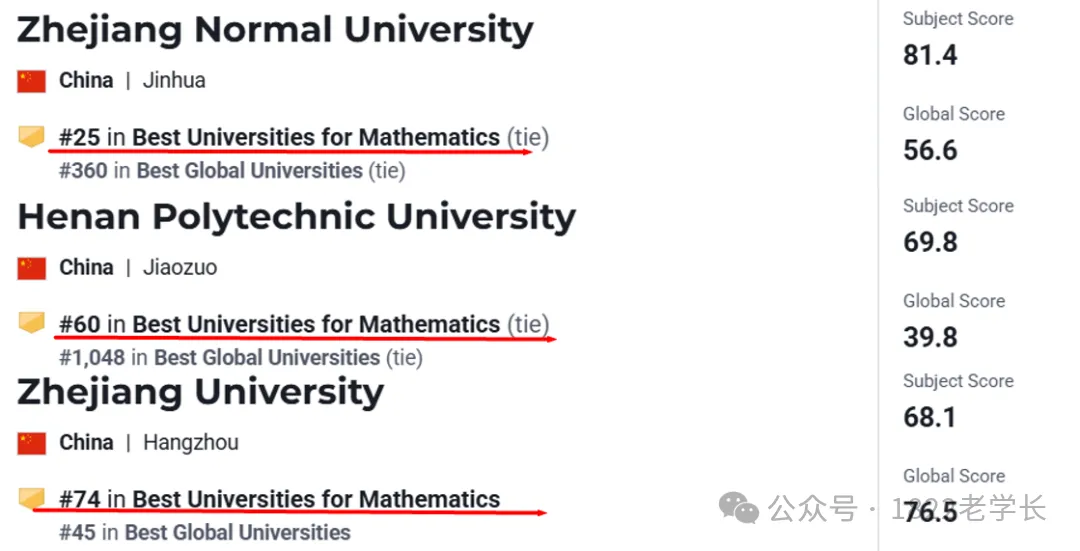Click the yellow badge next to #74 ranking
The width and height of the screenshot is (1080, 551).
coord(32,498)
